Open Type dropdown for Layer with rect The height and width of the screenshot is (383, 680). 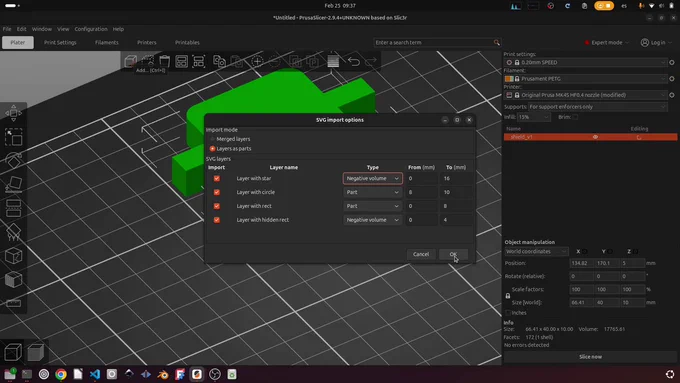pyautogui.click(x=373, y=206)
